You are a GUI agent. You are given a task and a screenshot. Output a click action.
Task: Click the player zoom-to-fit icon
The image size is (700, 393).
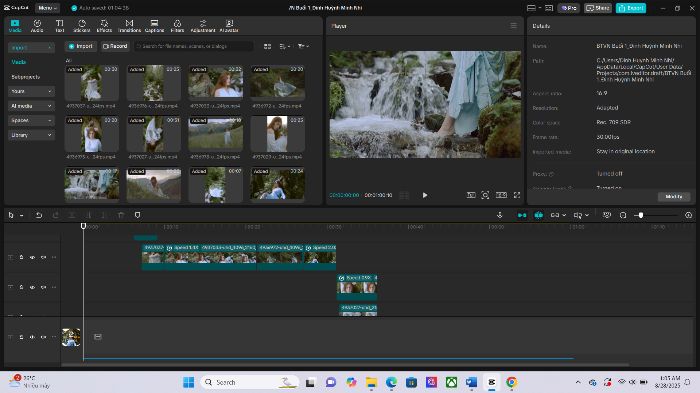485,195
